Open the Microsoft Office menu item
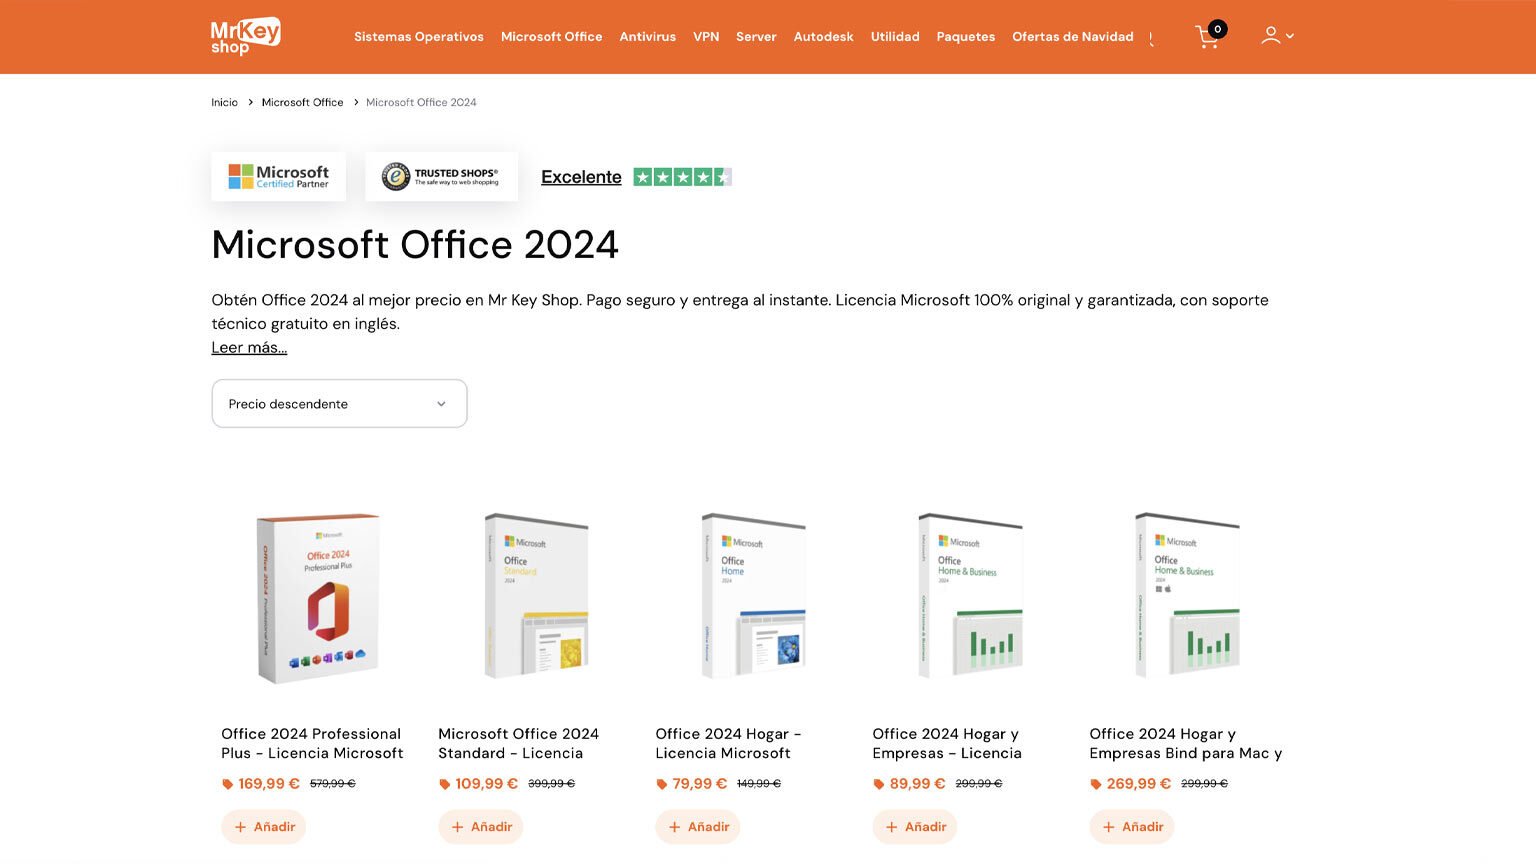 click(x=551, y=37)
